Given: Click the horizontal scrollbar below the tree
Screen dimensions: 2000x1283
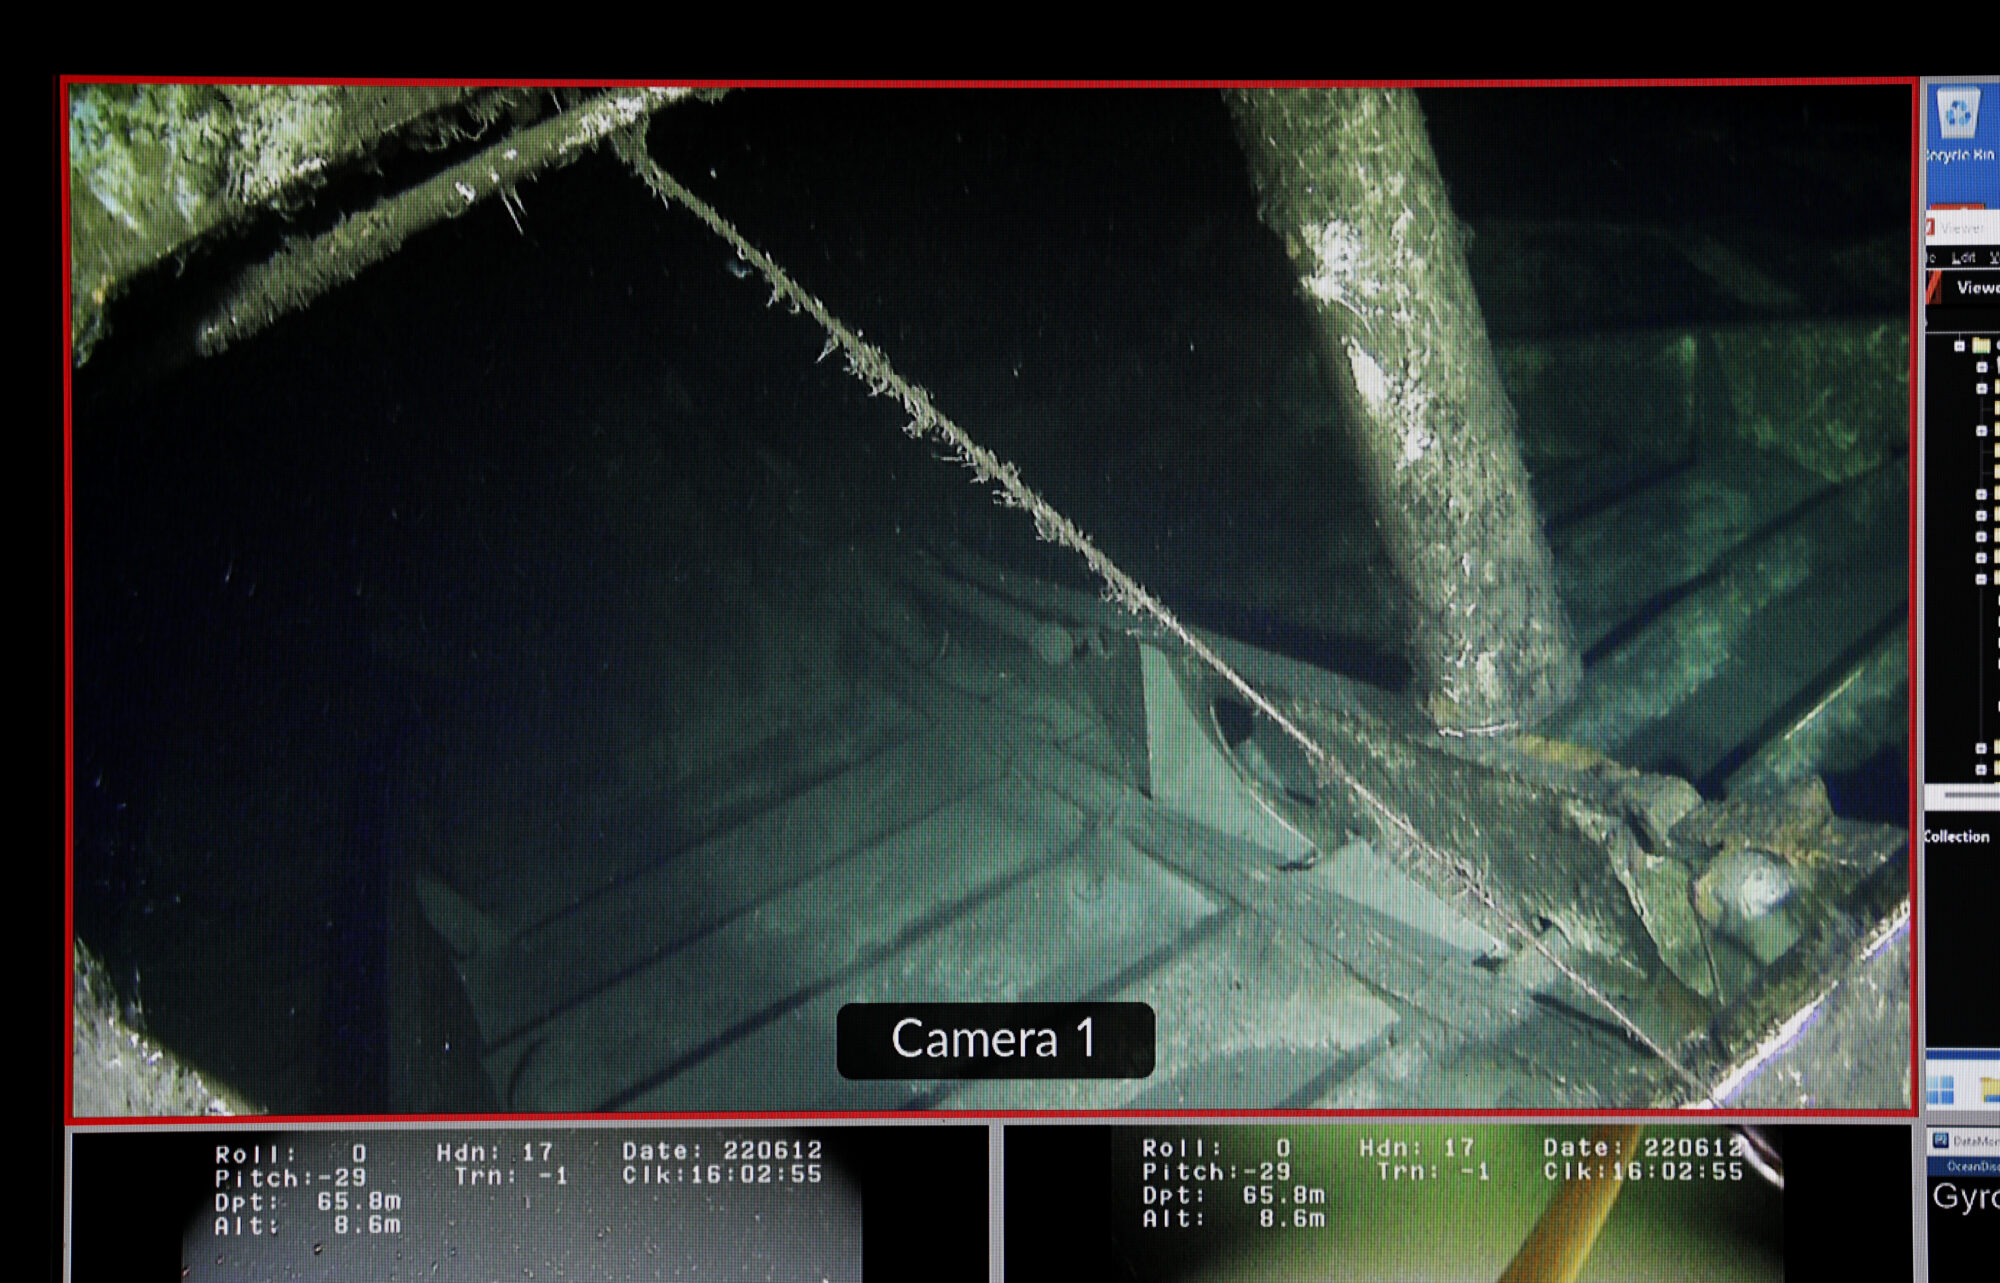Looking at the screenshot, I should (x=1970, y=794).
